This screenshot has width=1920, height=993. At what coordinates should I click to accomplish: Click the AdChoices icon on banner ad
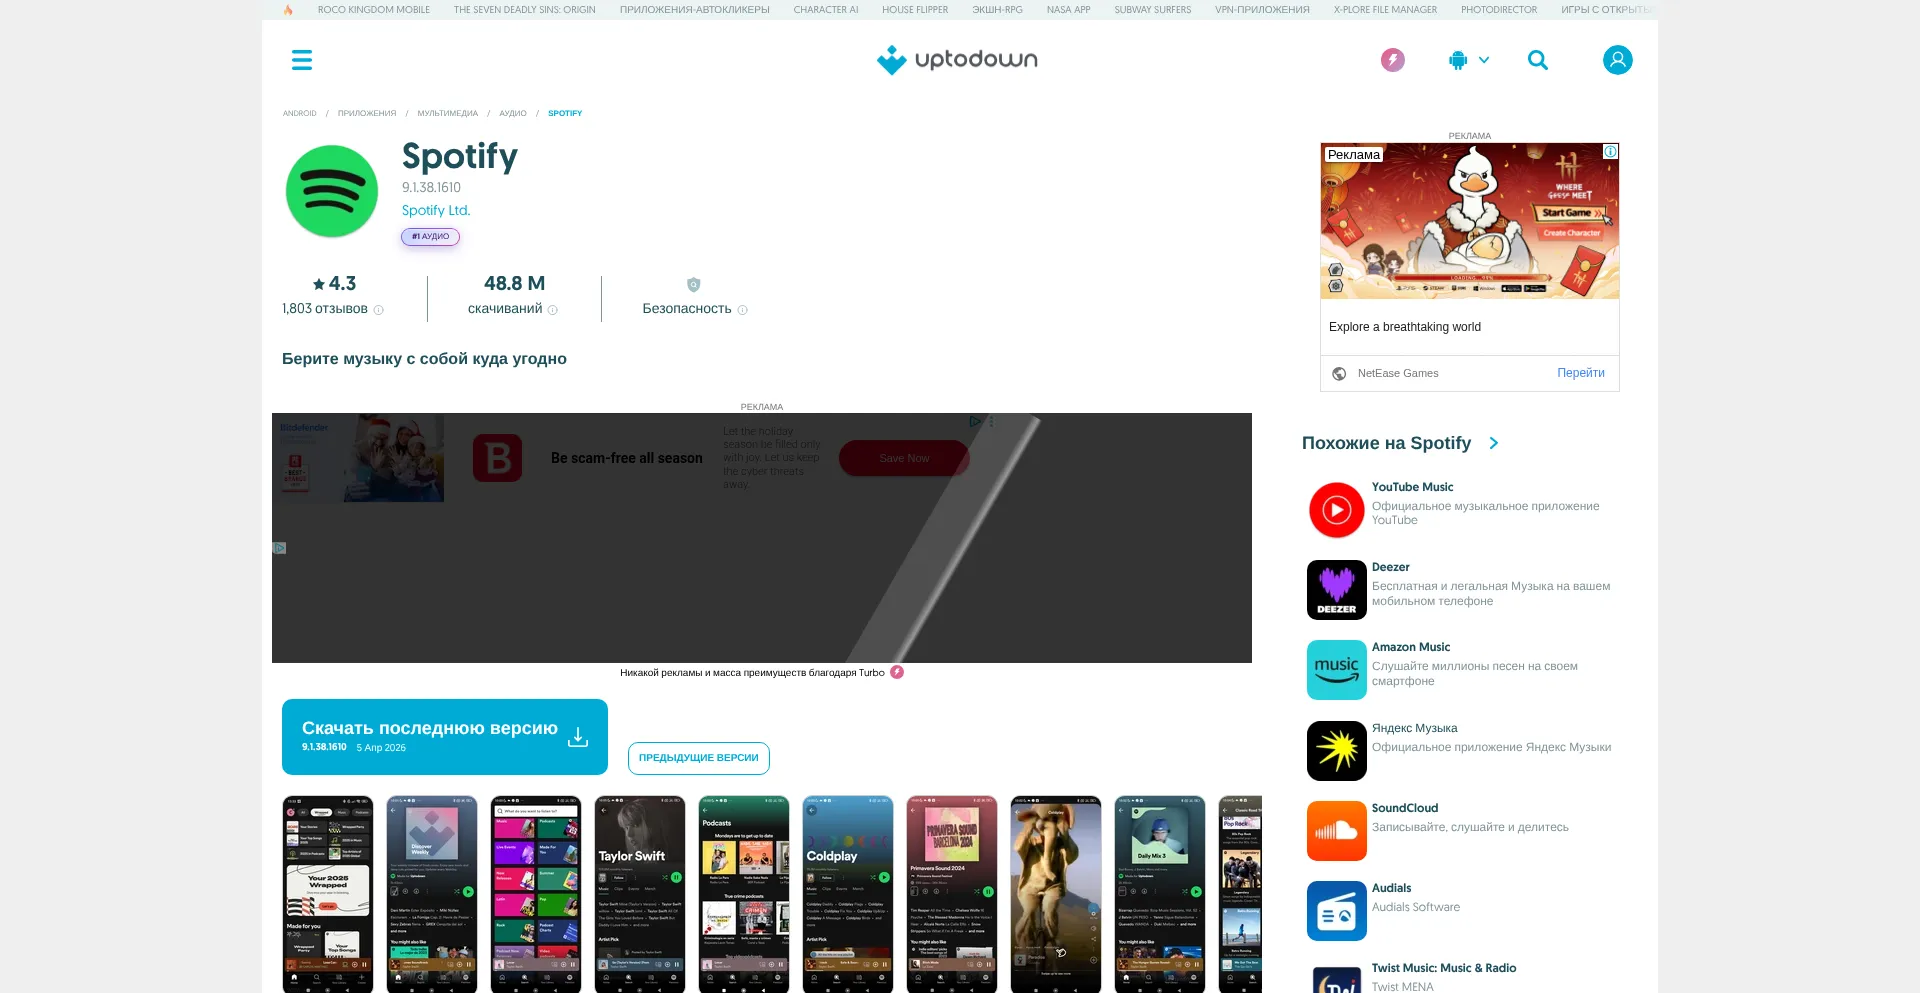975,422
